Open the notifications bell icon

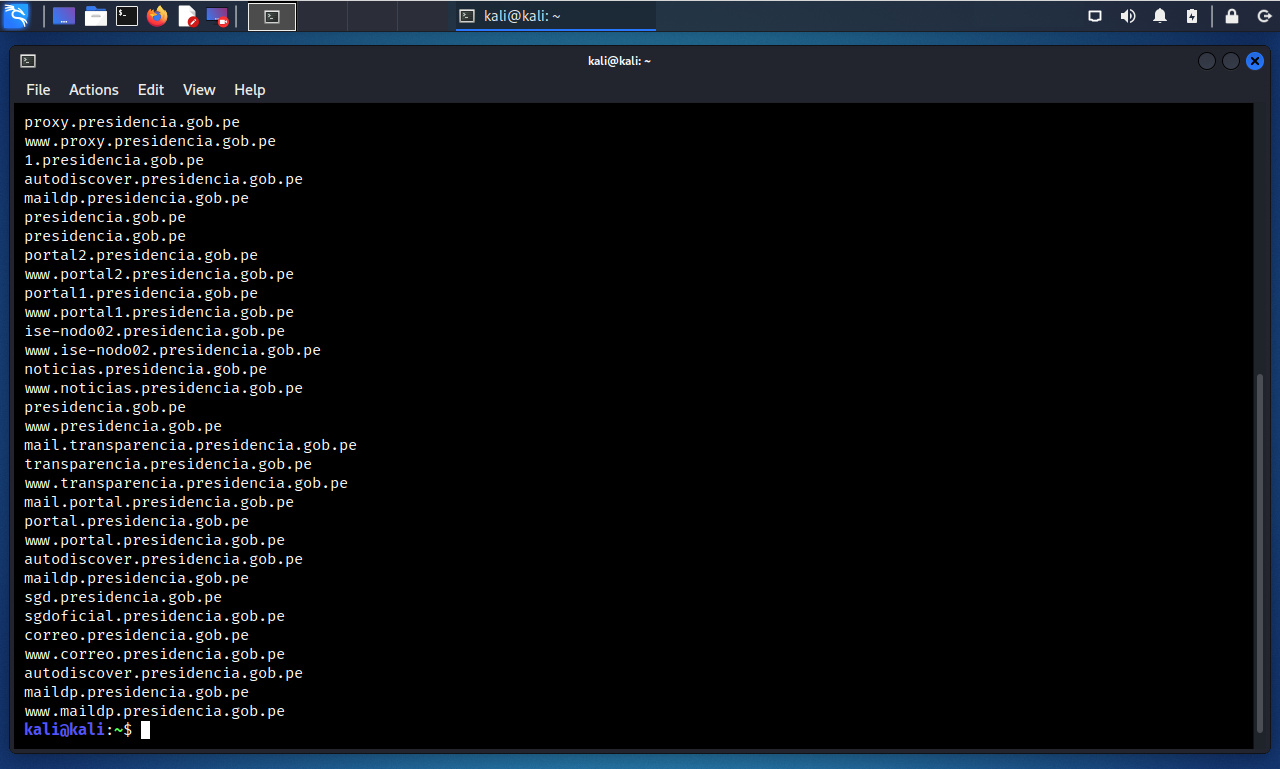coord(1160,16)
